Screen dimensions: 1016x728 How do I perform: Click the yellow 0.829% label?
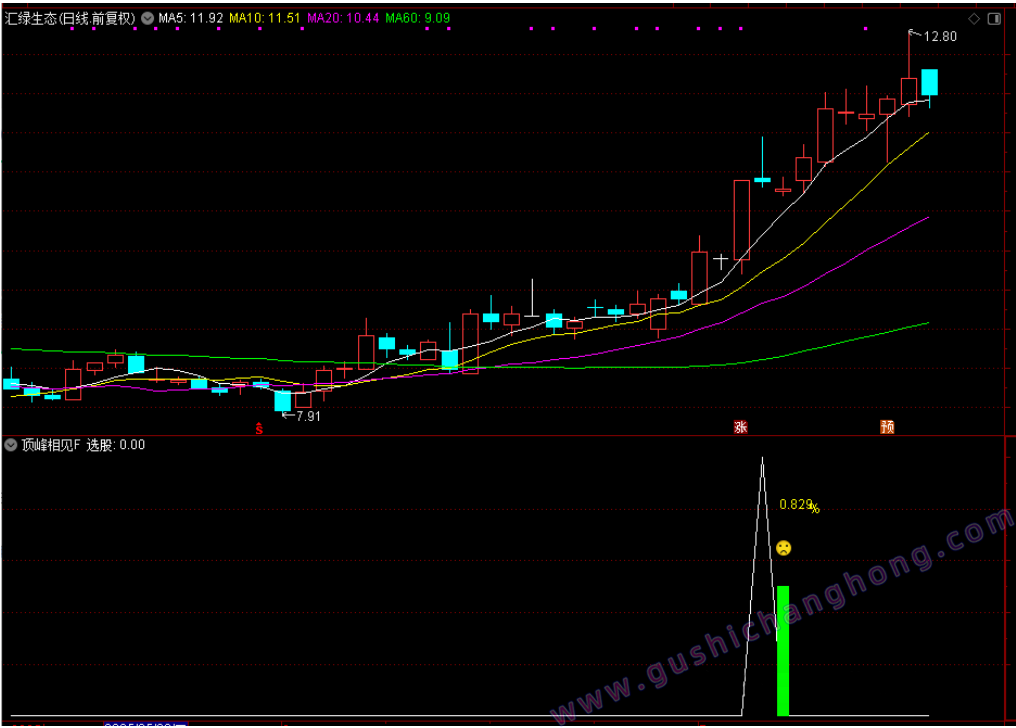click(x=799, y=505)
